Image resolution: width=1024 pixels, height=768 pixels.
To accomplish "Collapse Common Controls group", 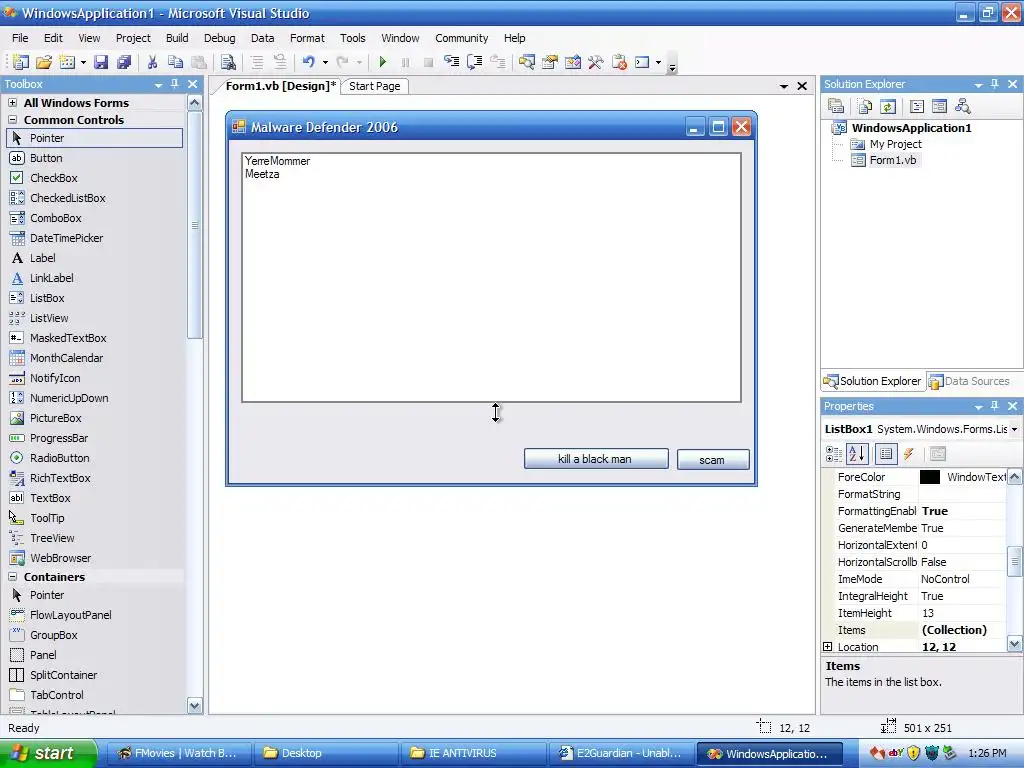I will pos(12,120).
